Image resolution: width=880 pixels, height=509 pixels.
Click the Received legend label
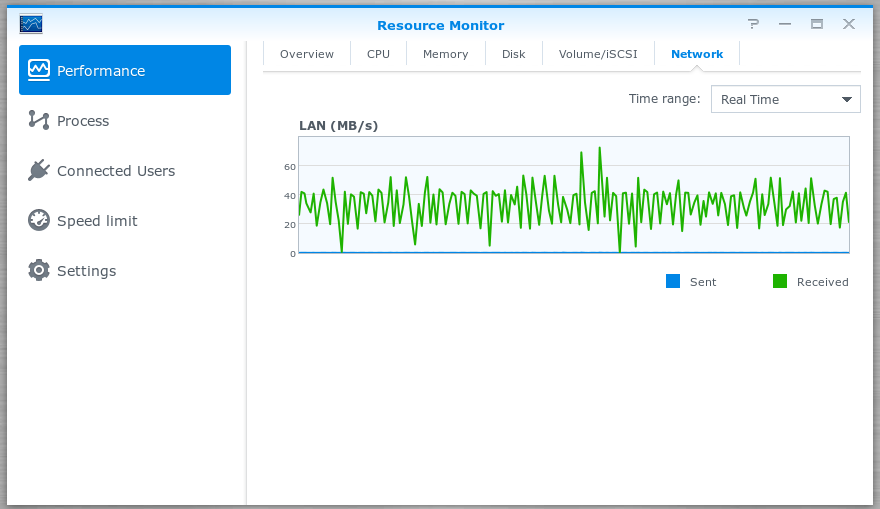822,282
